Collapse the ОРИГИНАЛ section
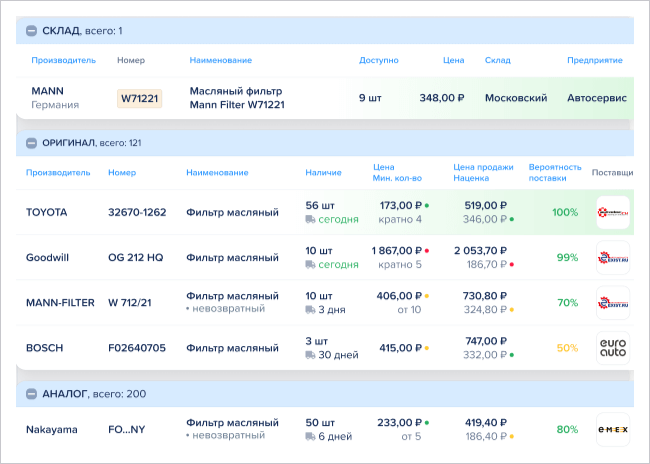The width and height of the screenshot is (650, 464). [x=32, y=143]
